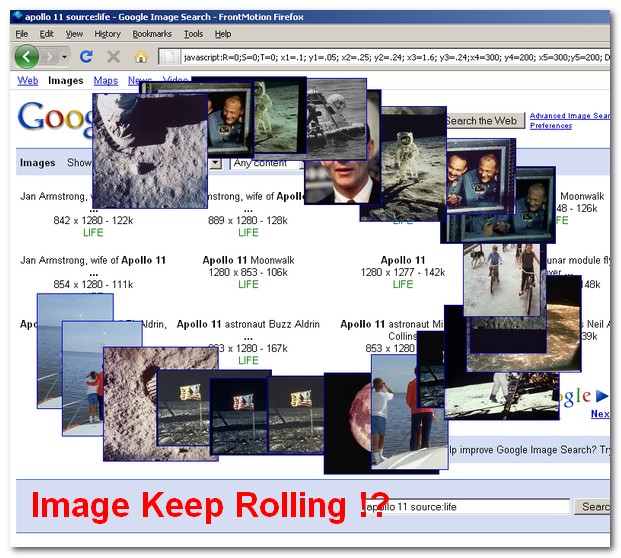Click the two astronauts in quarantine window photo
621x558 pixels.
pyautogui.click(x=481, y=176)
